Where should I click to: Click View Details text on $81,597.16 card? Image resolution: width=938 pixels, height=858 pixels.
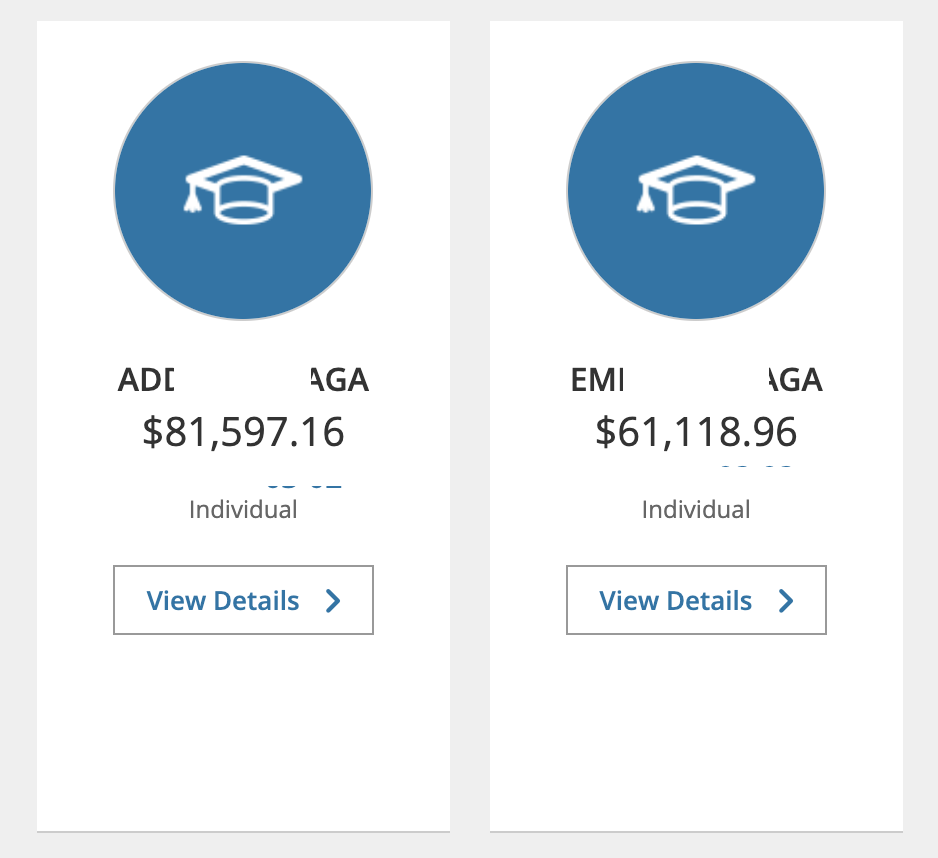point(223,600)
